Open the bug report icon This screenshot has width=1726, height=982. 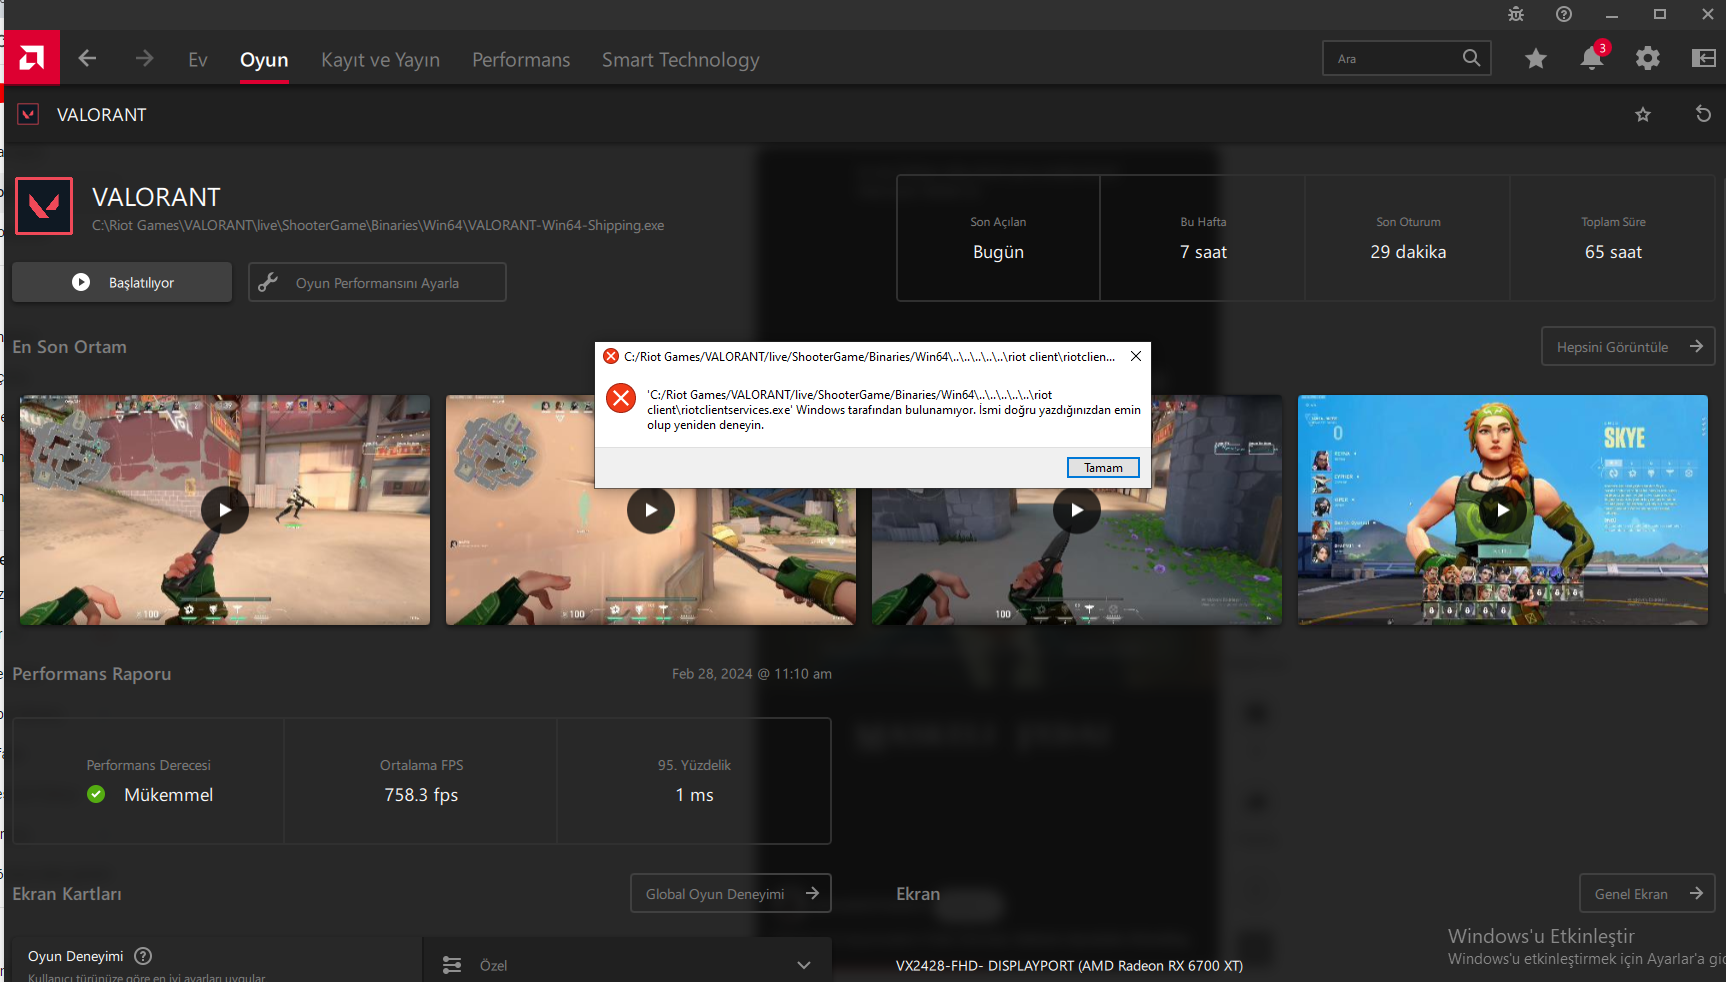(x=1516, y=14)
